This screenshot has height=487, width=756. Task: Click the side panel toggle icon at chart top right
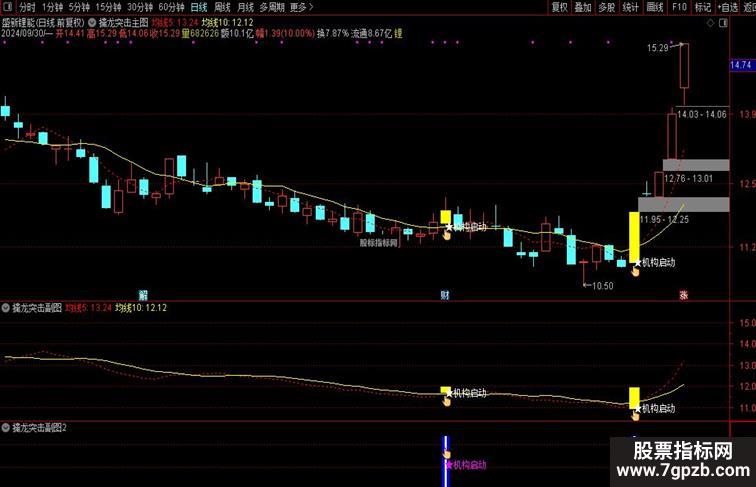click(723, 23)
